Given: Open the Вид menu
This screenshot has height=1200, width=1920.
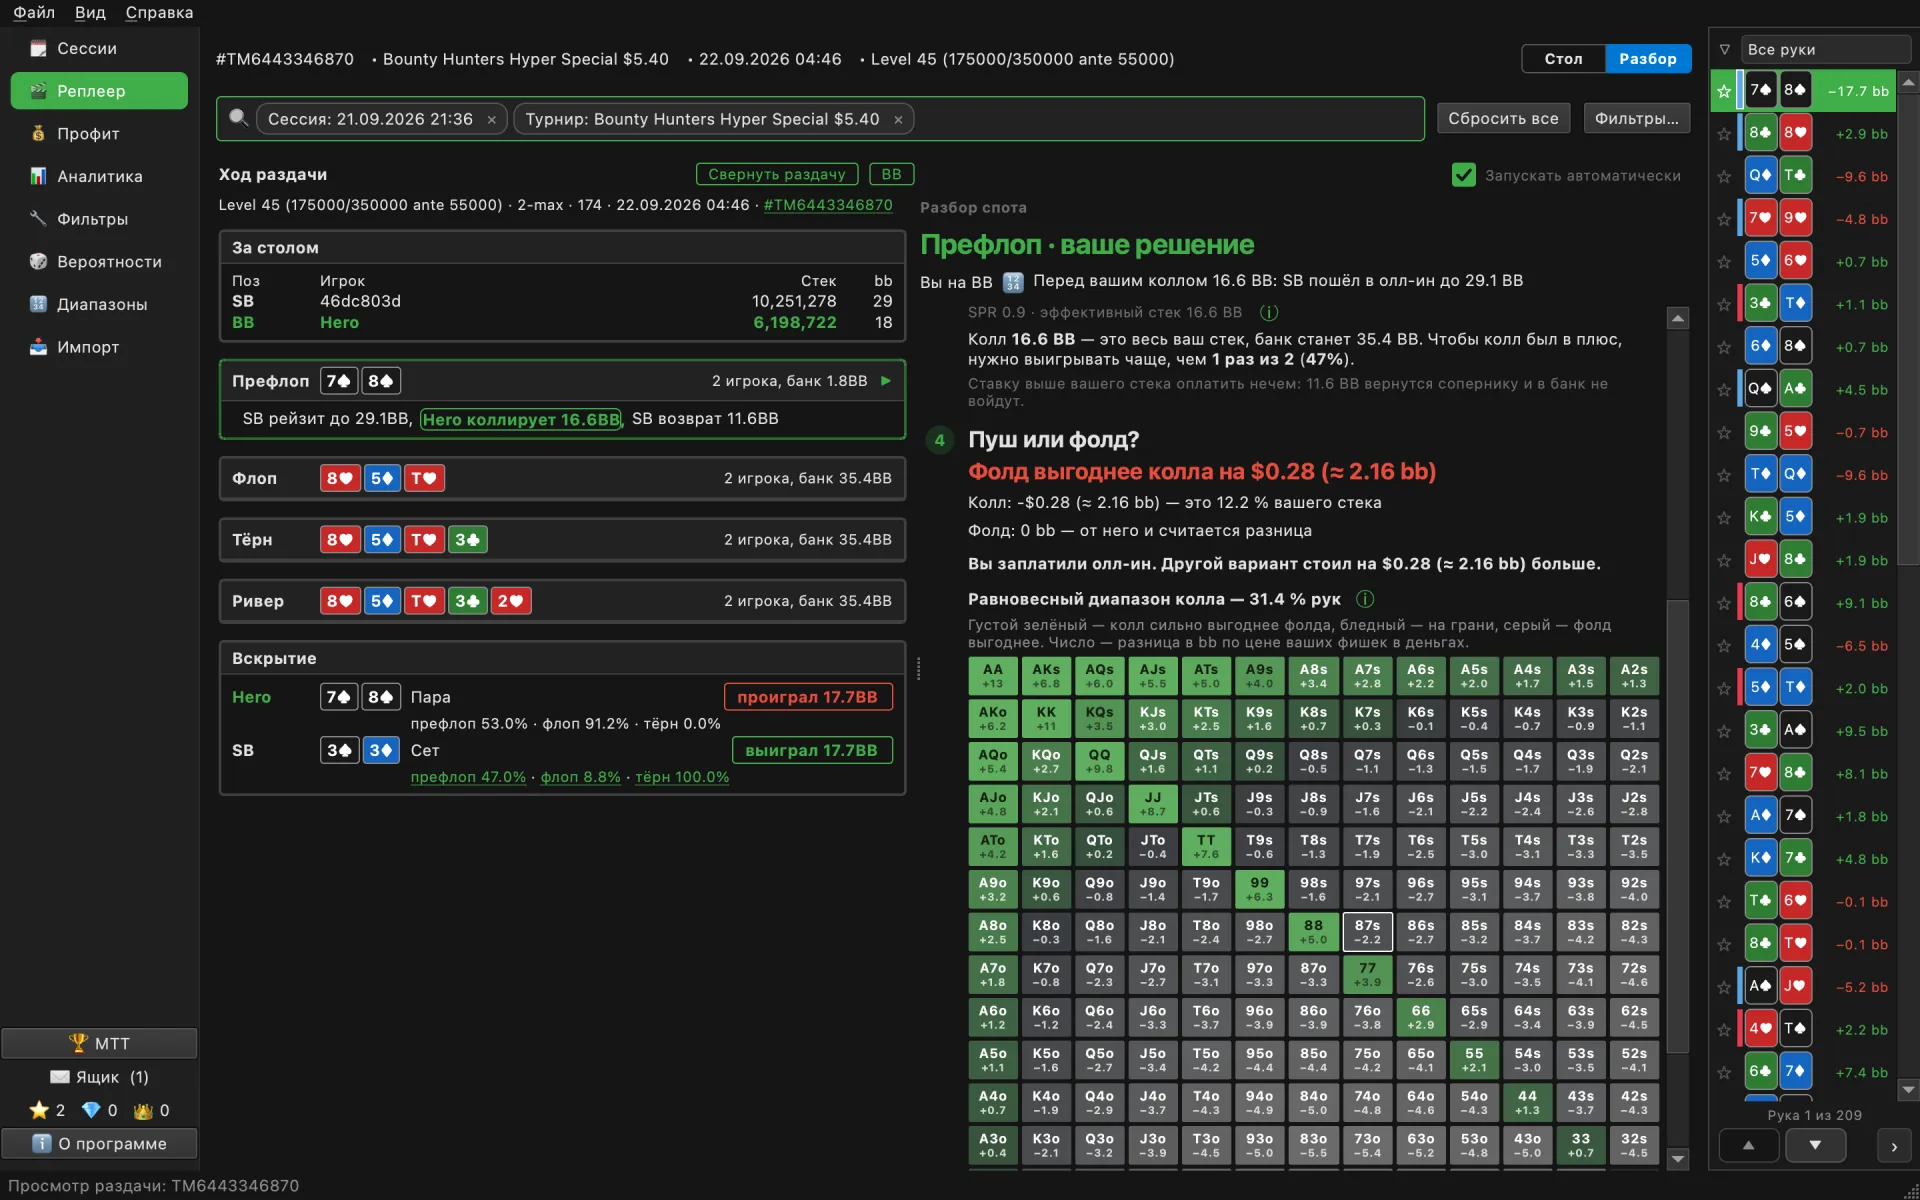Looking at the screenshot, I should point(90,12).
